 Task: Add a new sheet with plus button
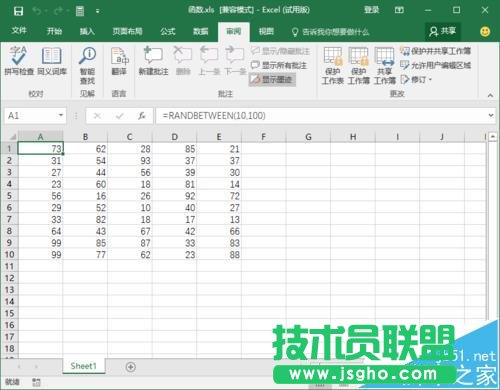click(x=130, y=367)
